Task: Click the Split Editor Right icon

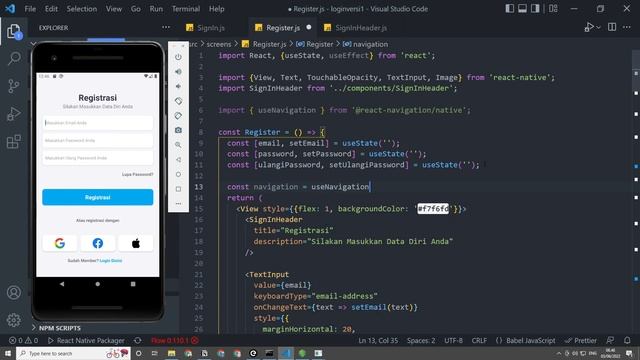Action: click(612, 27)
